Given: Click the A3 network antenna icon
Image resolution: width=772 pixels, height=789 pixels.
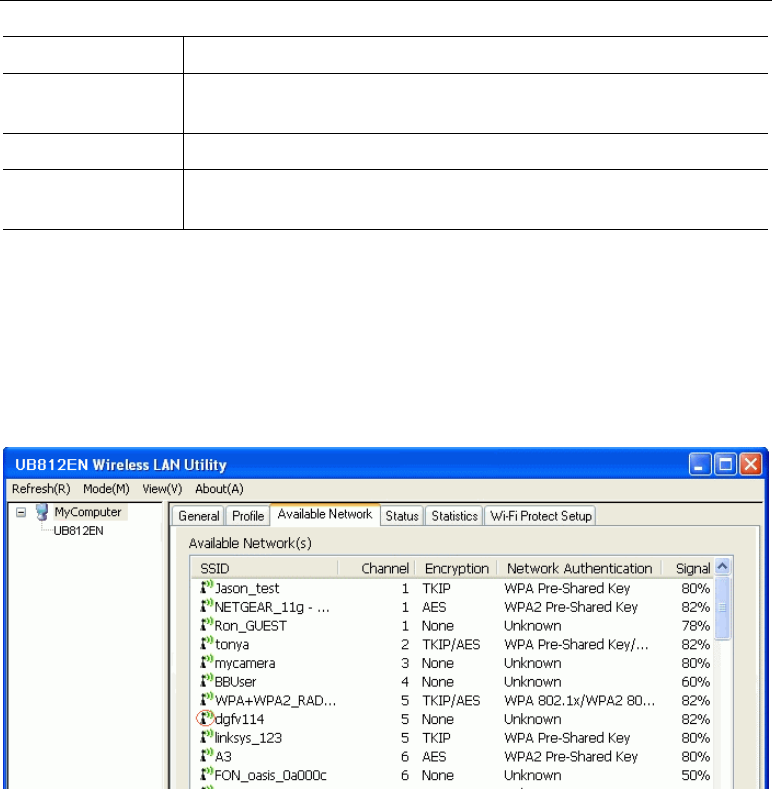Looking at the screenshot, I should pyautogui.click(x=207, y=755).
